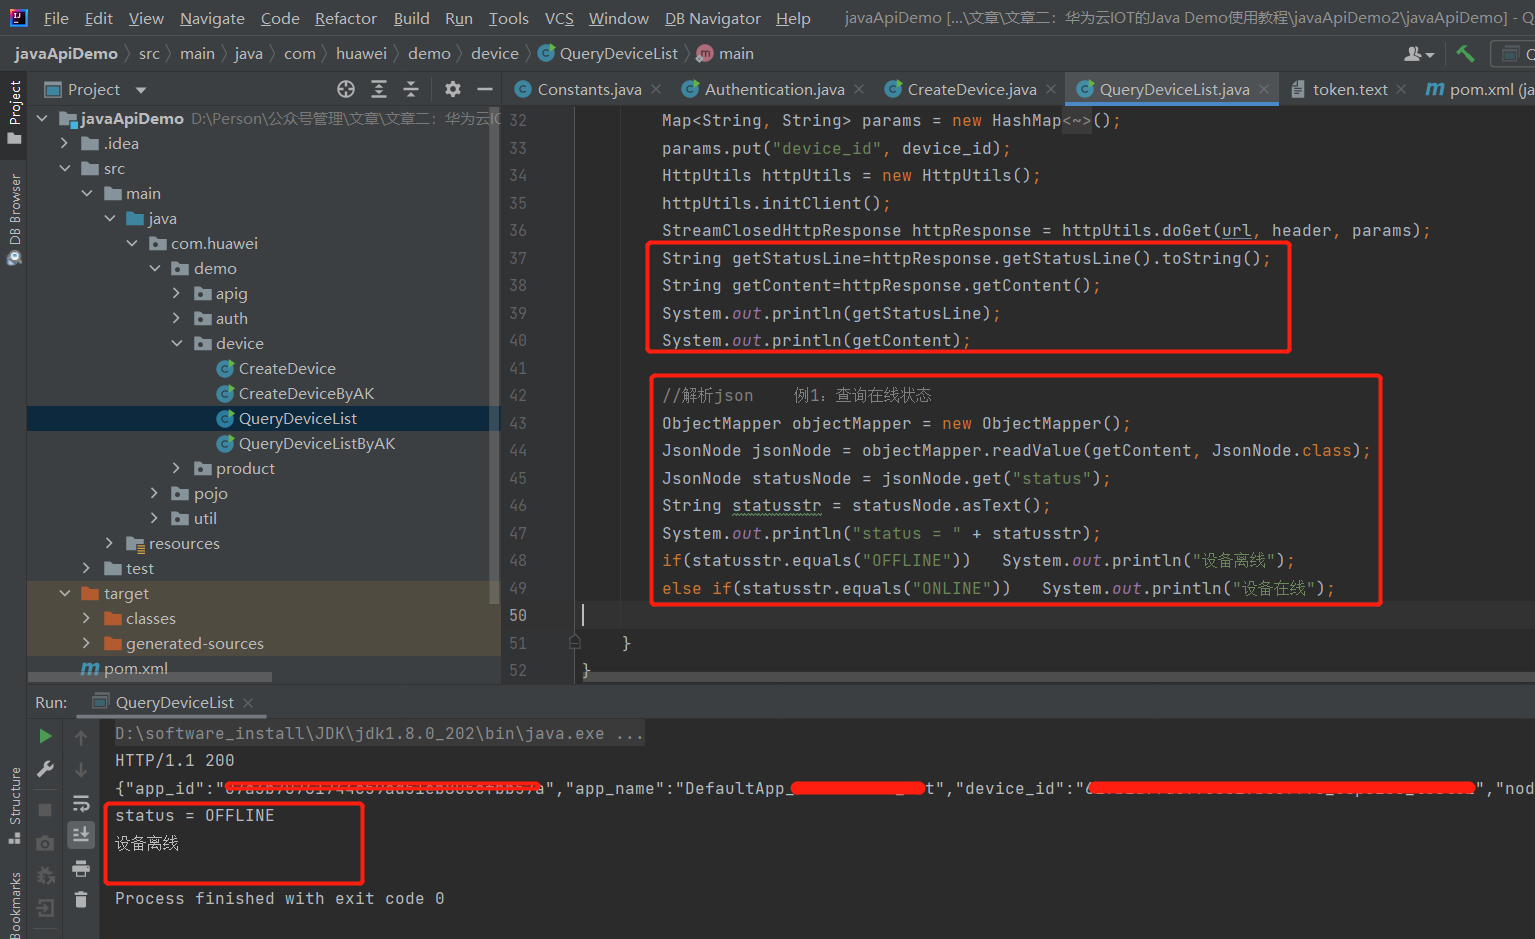The image size is (1535, 939).
Task: Toggle soft-wrap in the Run console
Action: pos(81,803)
